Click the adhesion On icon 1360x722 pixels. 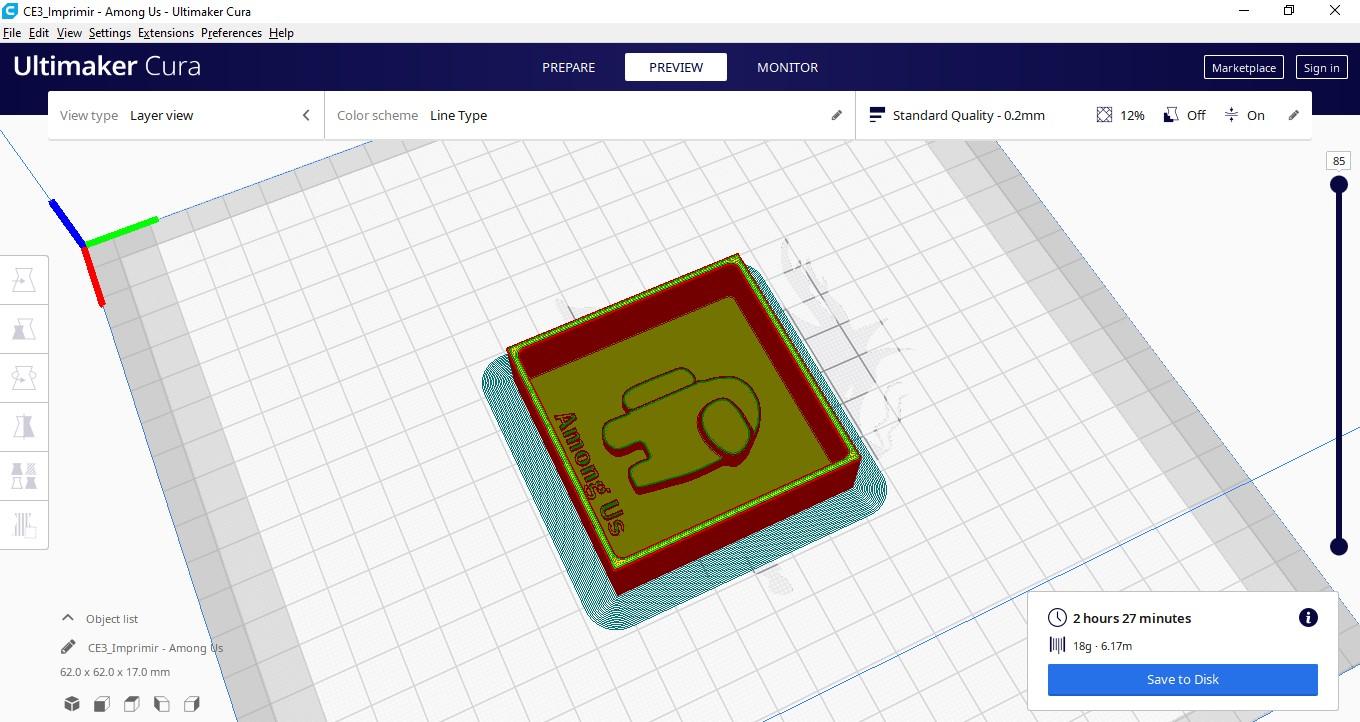pos(1231,115)
